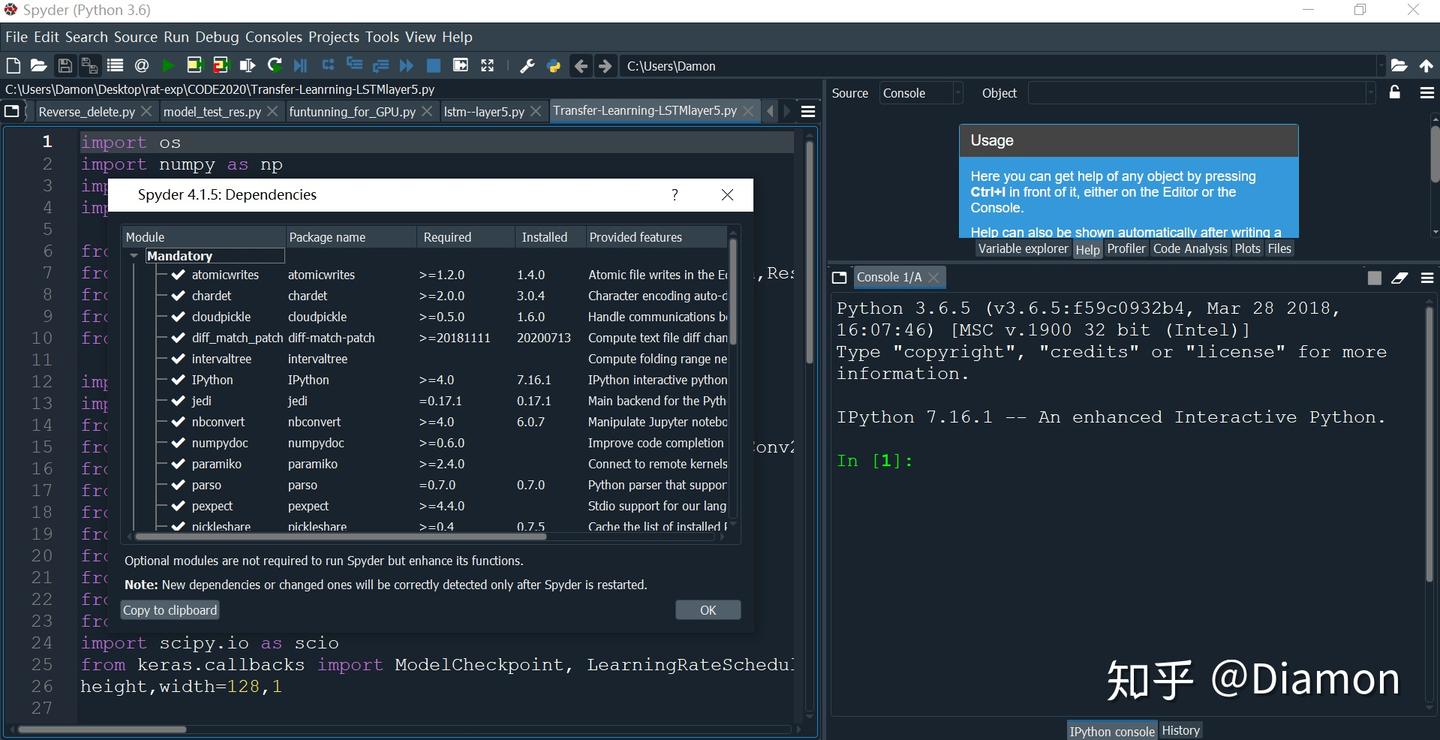This screenshot has width=1440, height=740.
Task: Open the Preferences wrench icon
Action: pyautogui.click(x=527, y=66)
